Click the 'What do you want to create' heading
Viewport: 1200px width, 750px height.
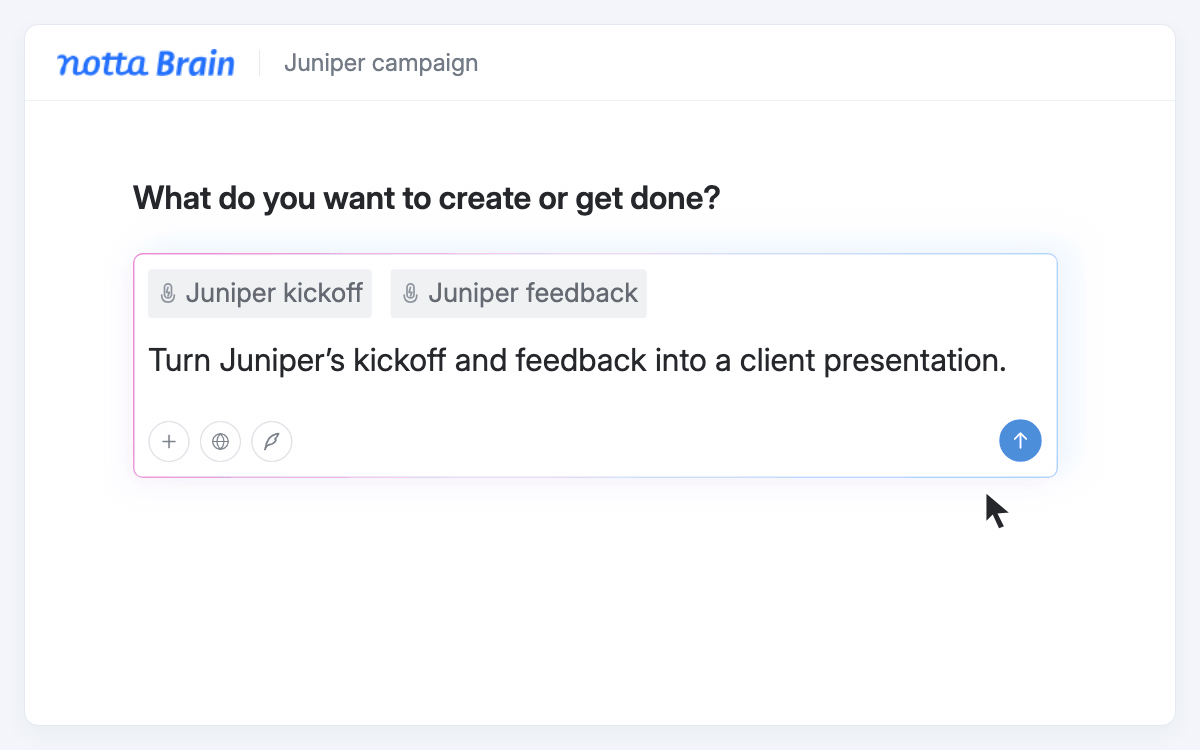(427, 198)
